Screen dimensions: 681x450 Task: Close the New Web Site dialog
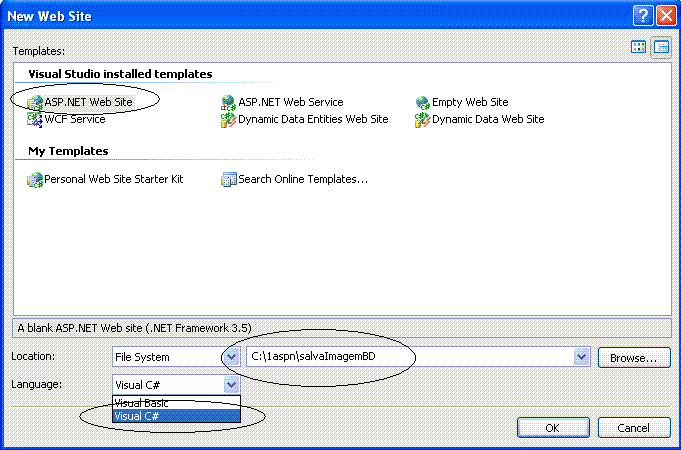pos(666,17)
